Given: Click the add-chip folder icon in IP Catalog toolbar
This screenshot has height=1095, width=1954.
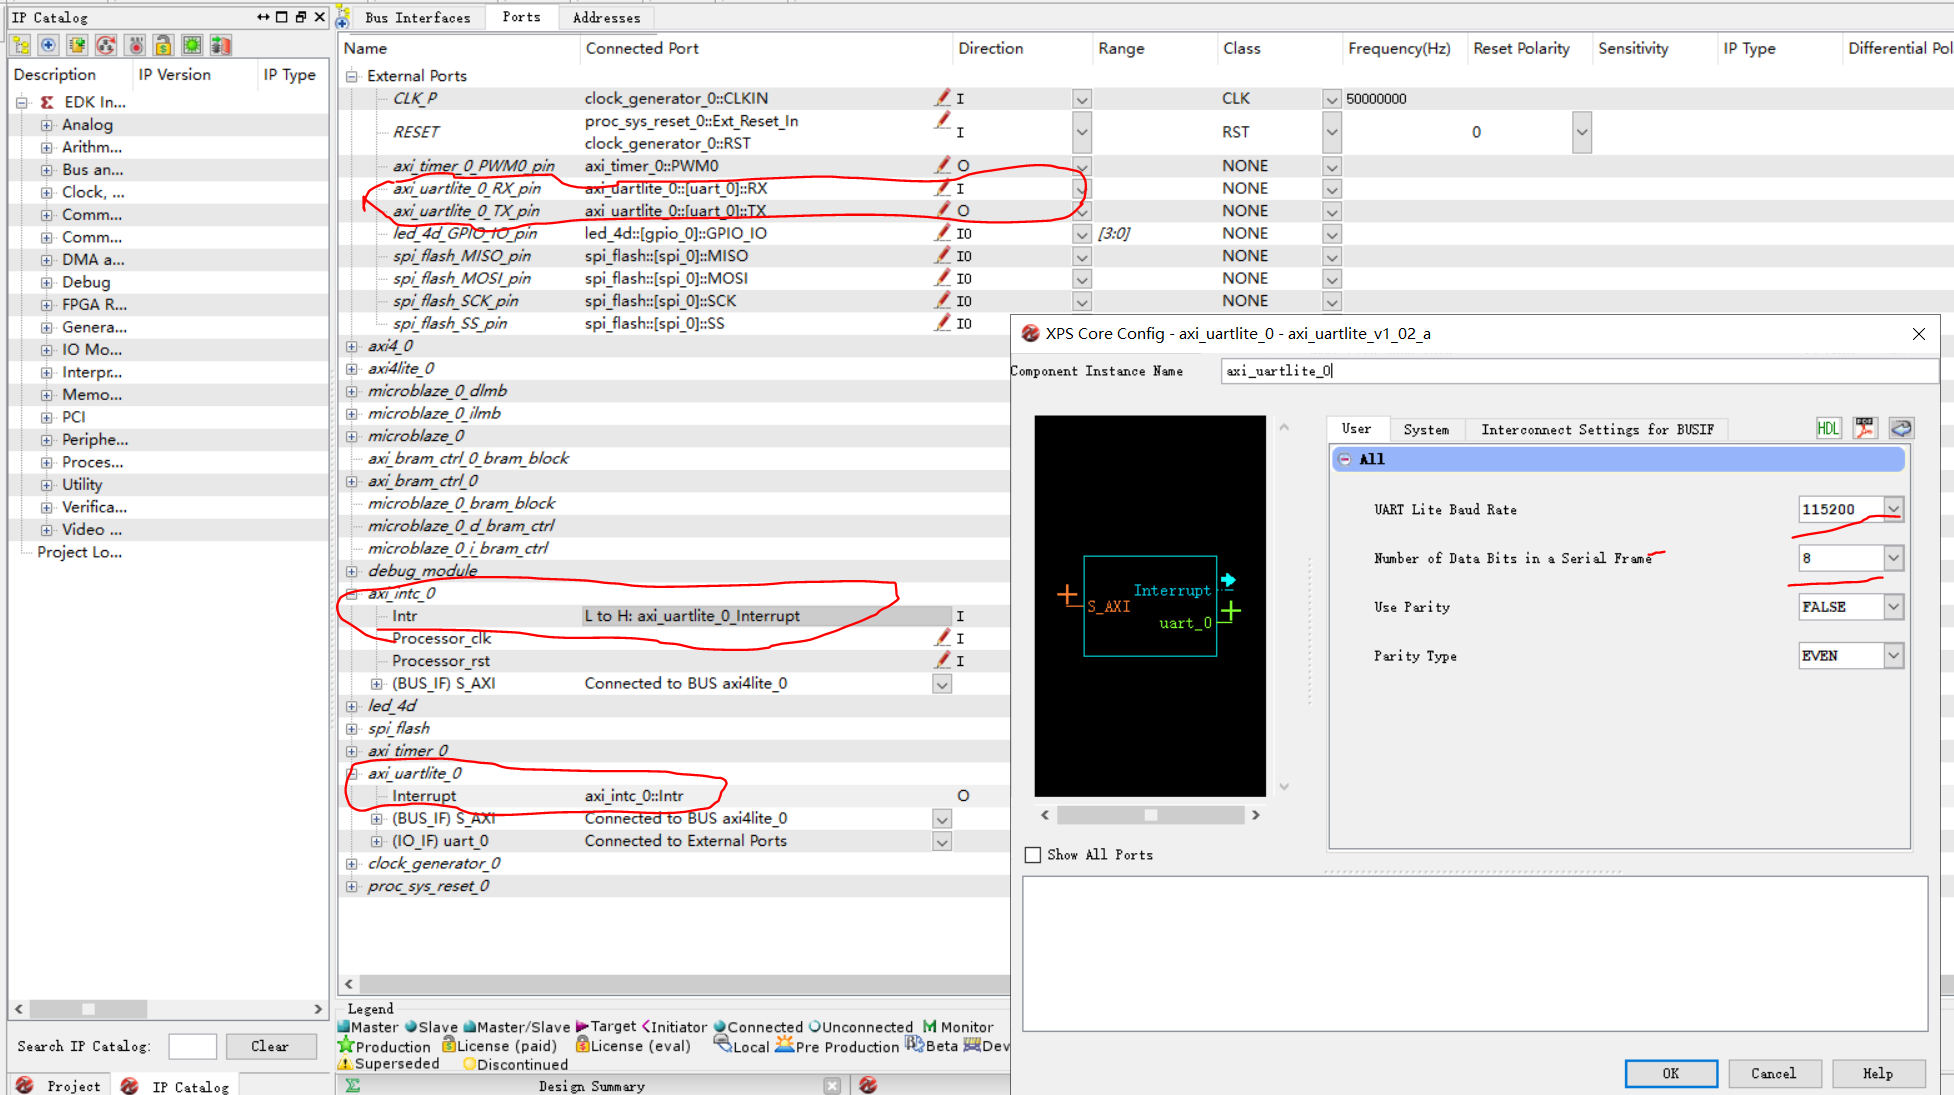Looking at the screenshot, I should [77, 45].
